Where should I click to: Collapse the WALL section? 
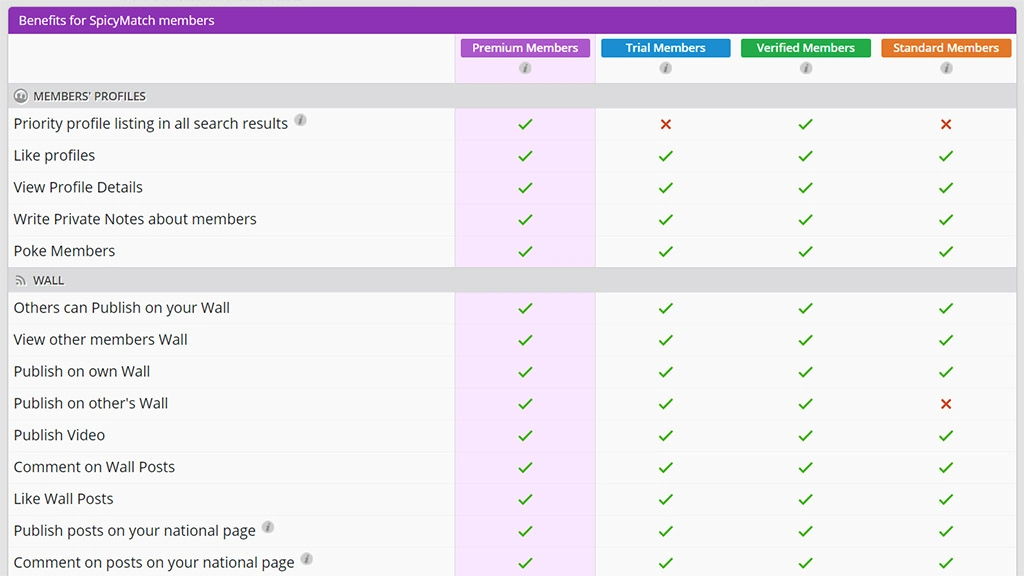[48, 280]
